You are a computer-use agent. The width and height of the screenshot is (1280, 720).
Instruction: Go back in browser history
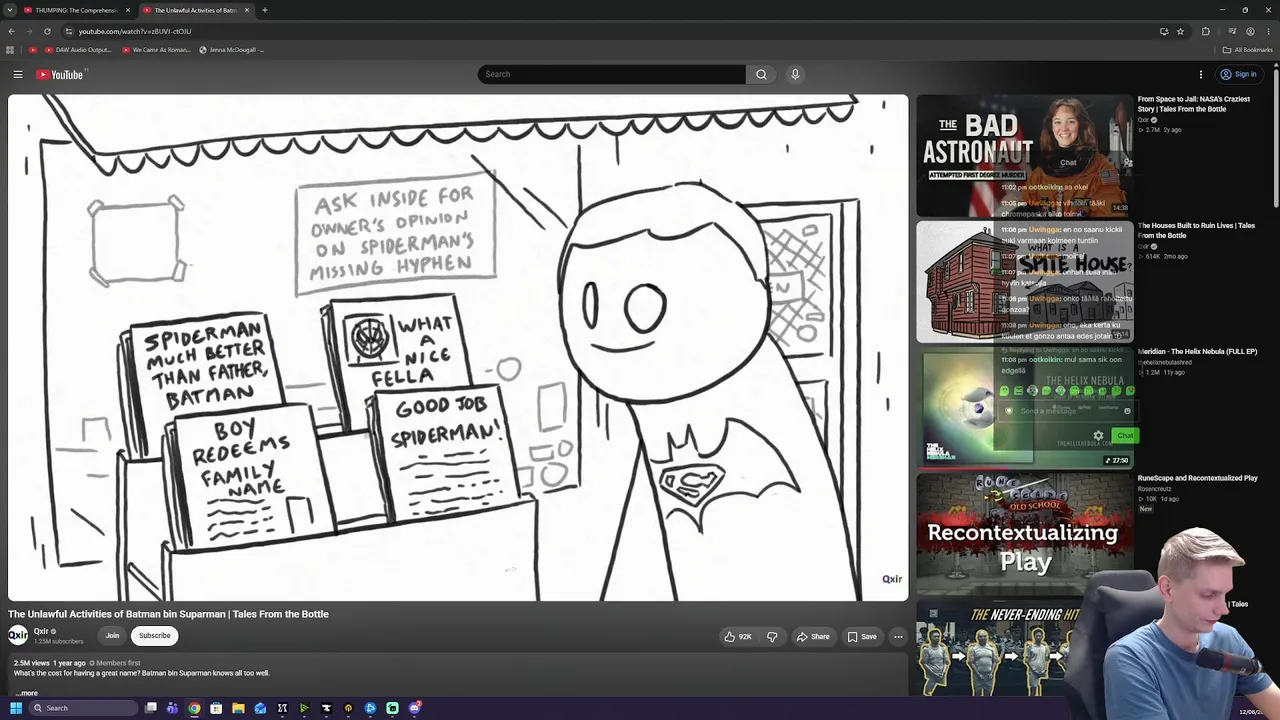point(11,31)
